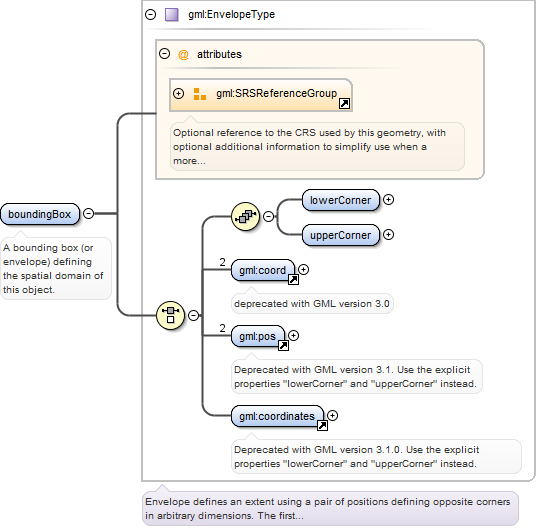Select the gml:coord element
The height and width of the screenshot is (529, 537).
click(263, 270)
